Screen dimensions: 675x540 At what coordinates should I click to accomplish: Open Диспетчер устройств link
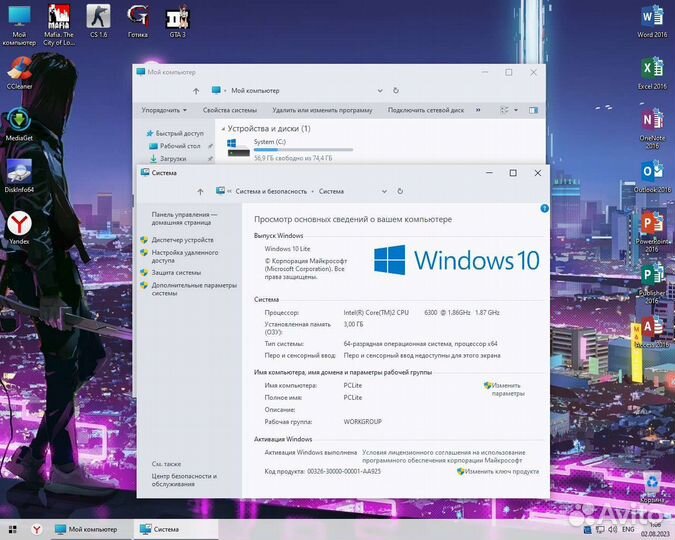(182, 240)
